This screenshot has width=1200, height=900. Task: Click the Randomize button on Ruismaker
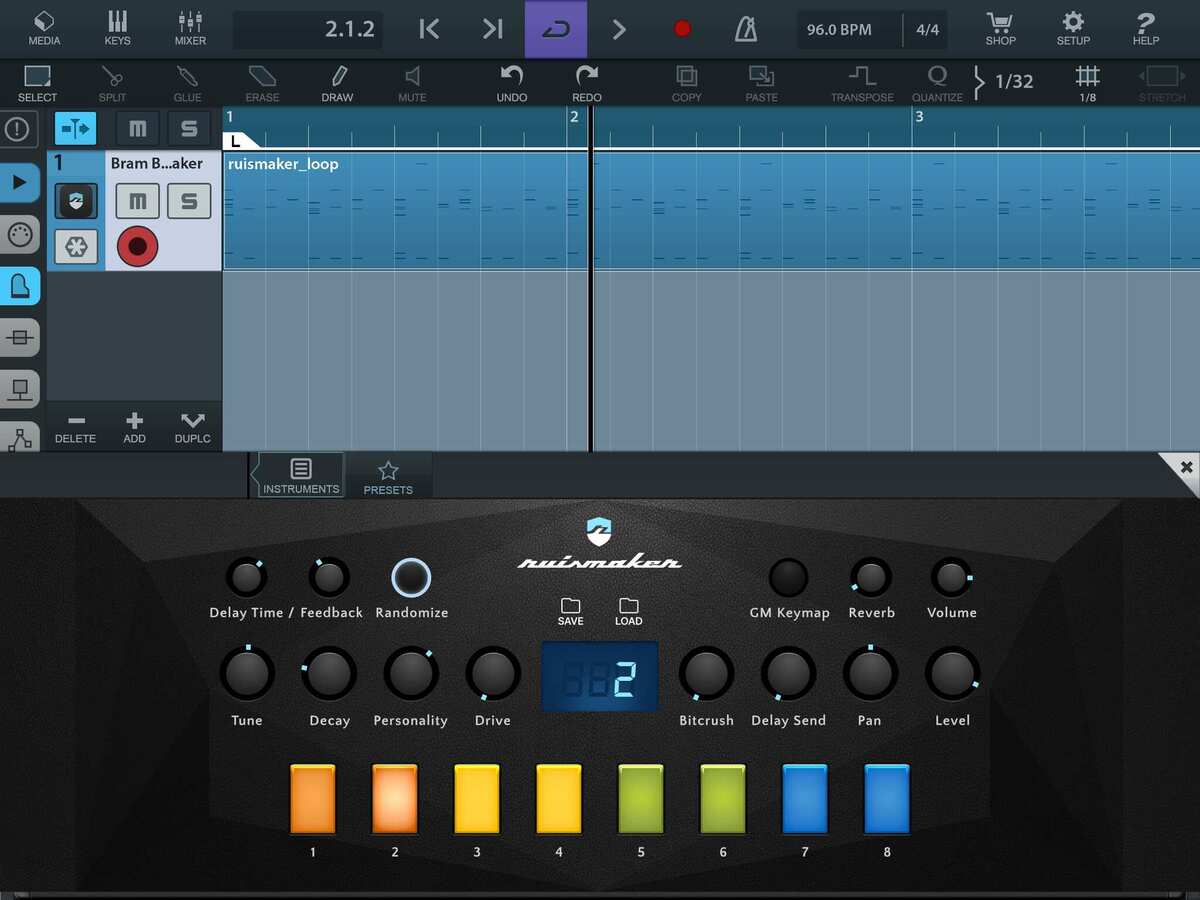coord(411,578)
